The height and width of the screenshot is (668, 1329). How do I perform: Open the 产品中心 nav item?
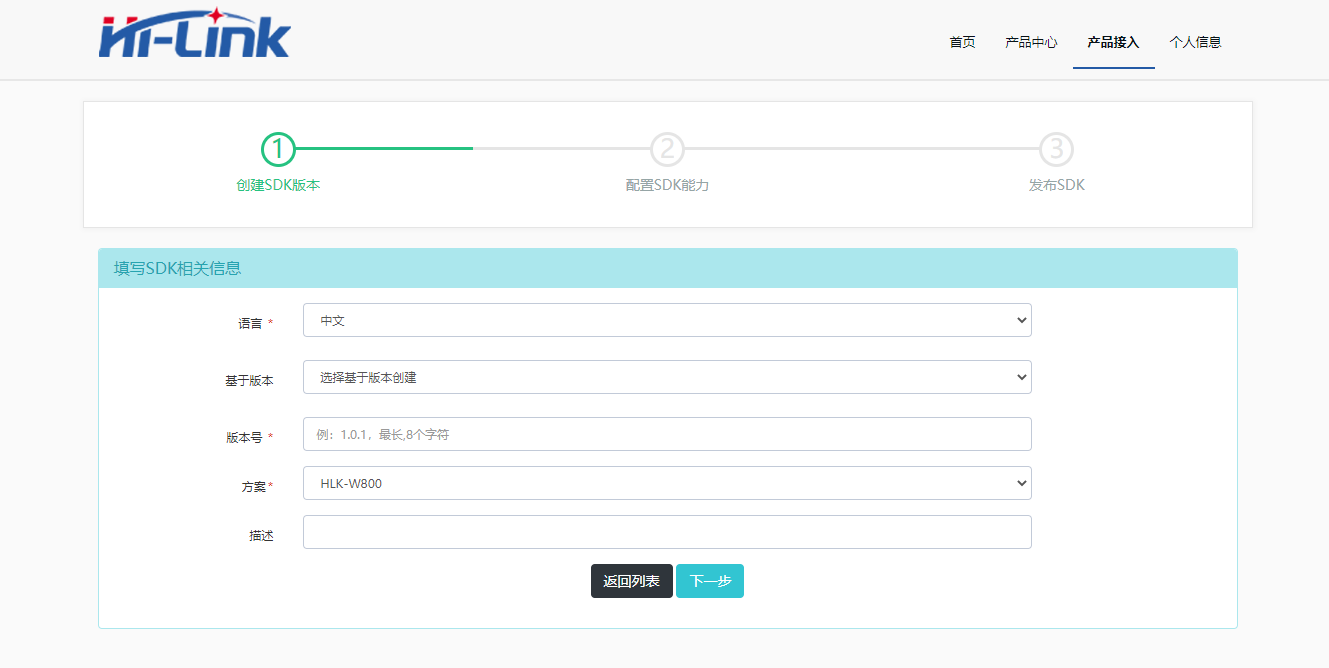(x=1031, y=42)
